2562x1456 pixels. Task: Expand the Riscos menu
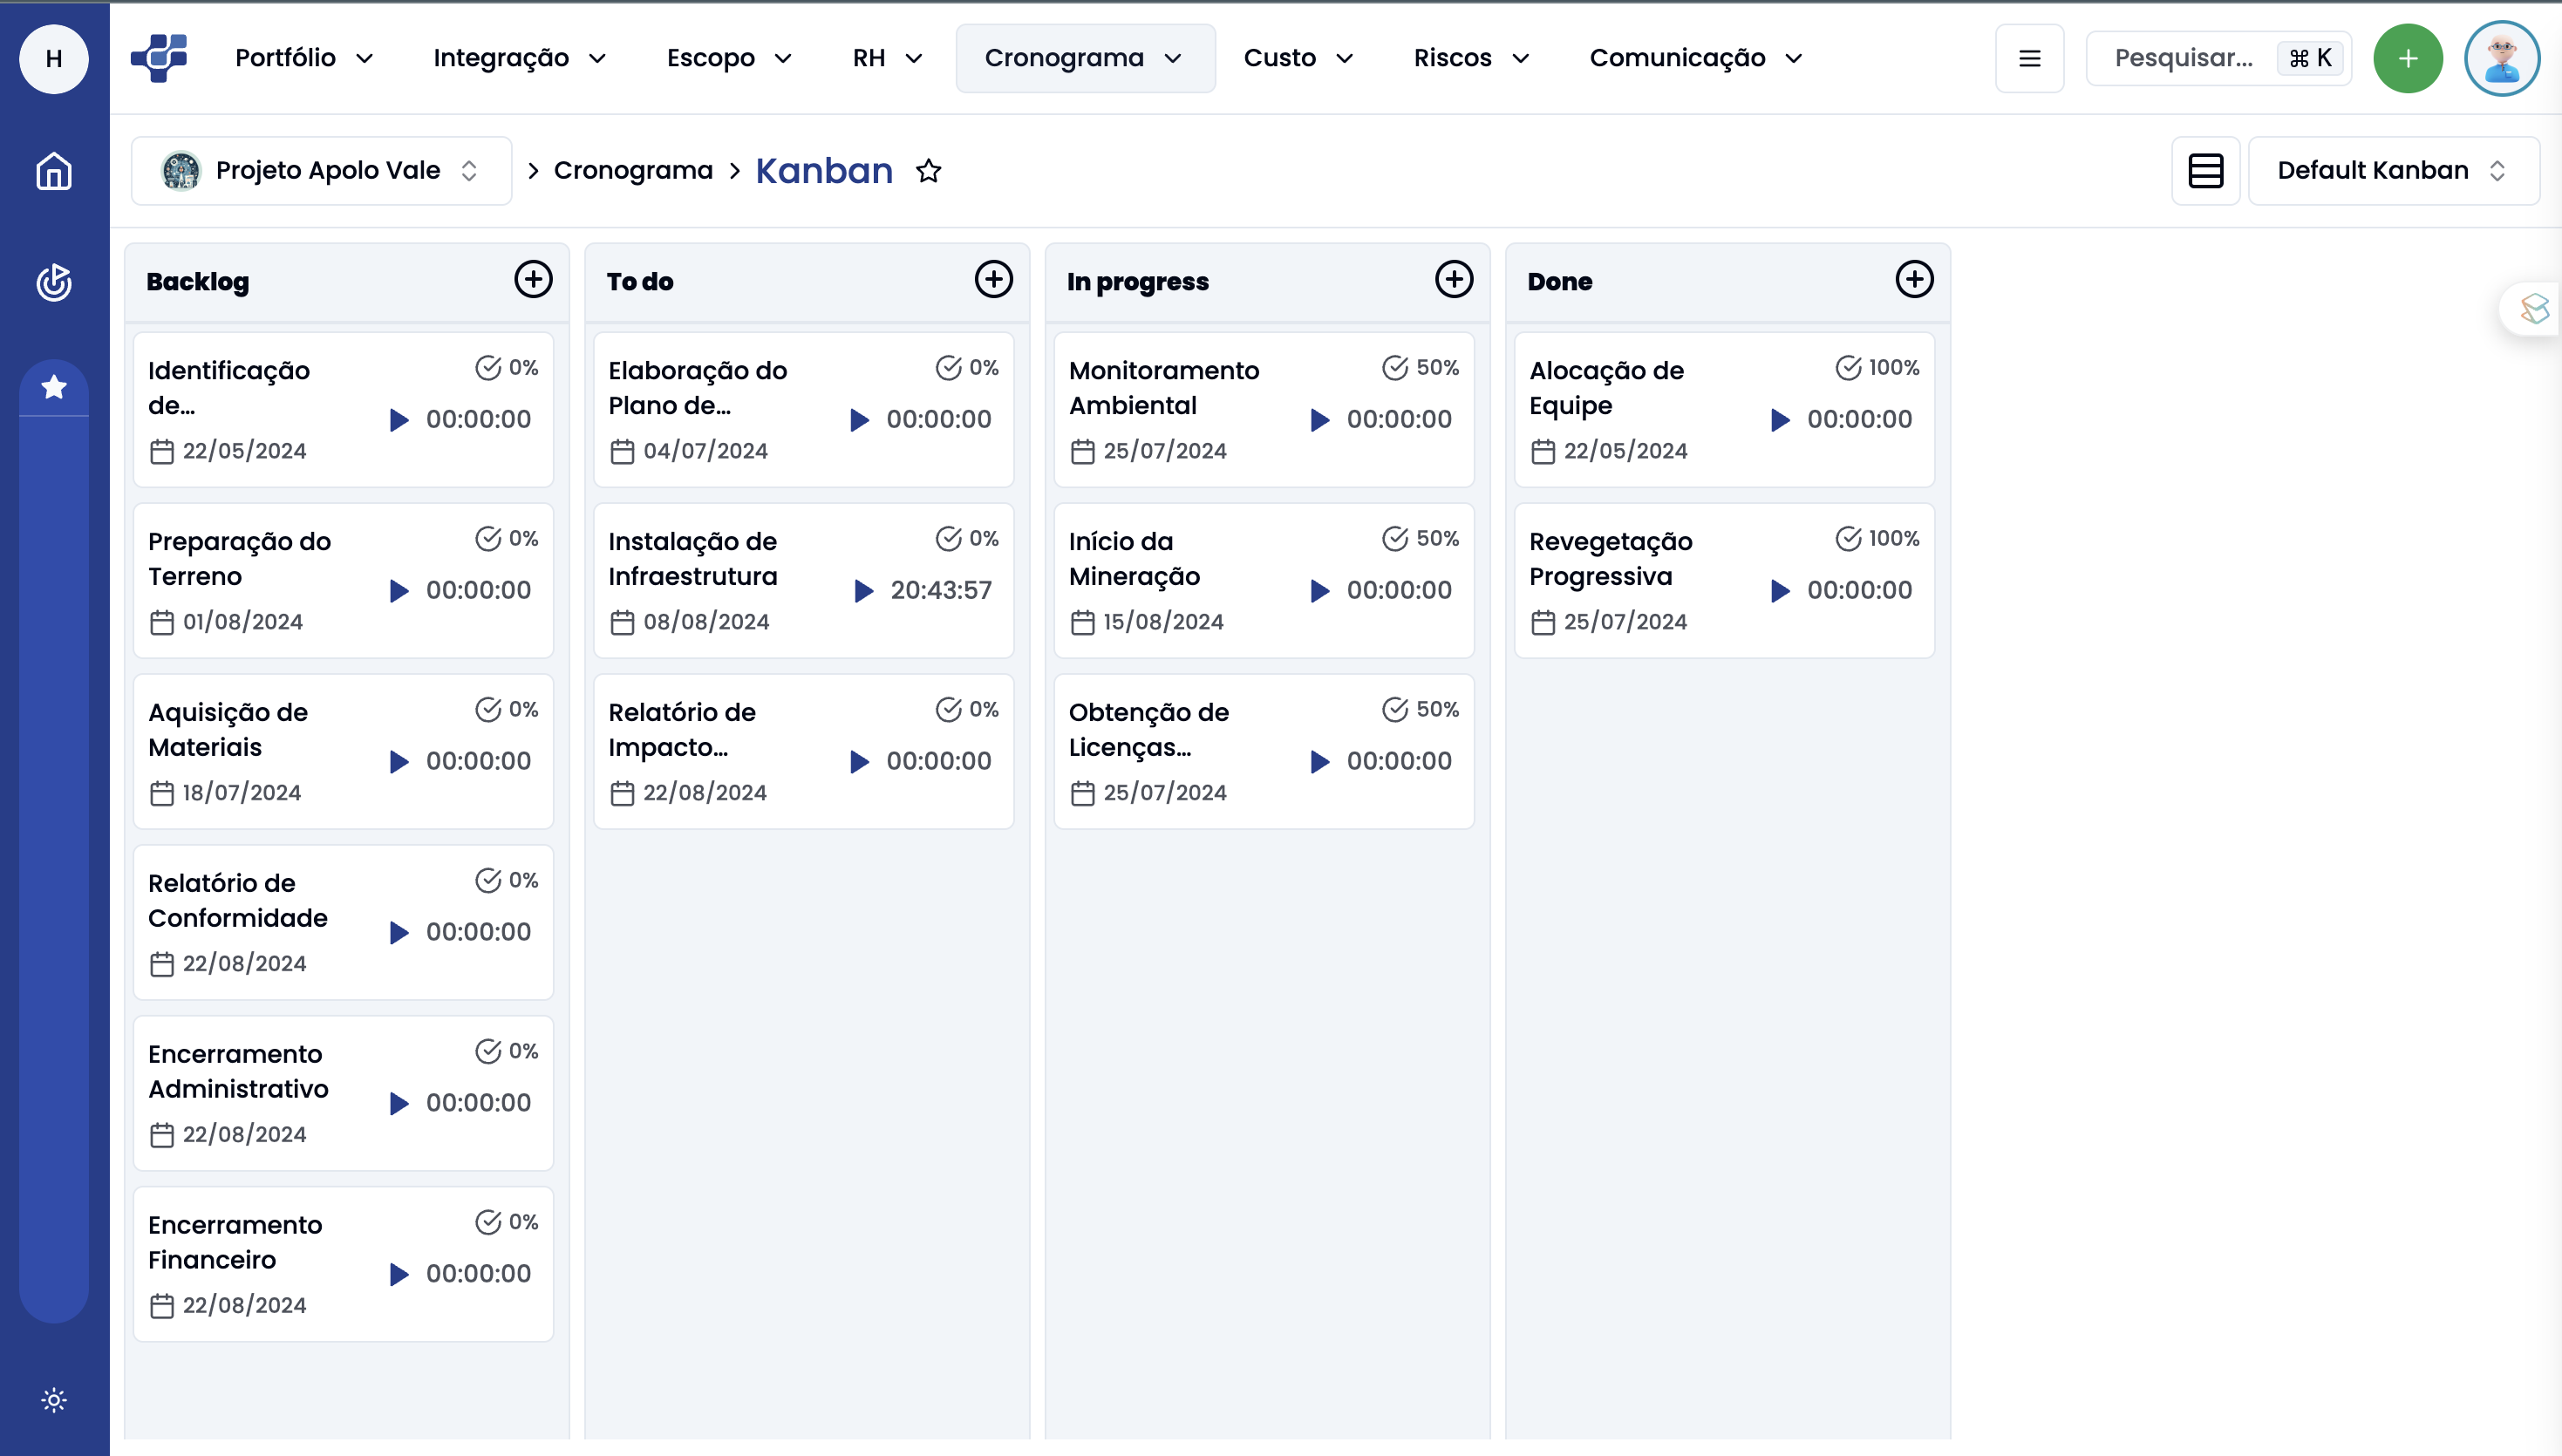click(x=1471, y=58)
